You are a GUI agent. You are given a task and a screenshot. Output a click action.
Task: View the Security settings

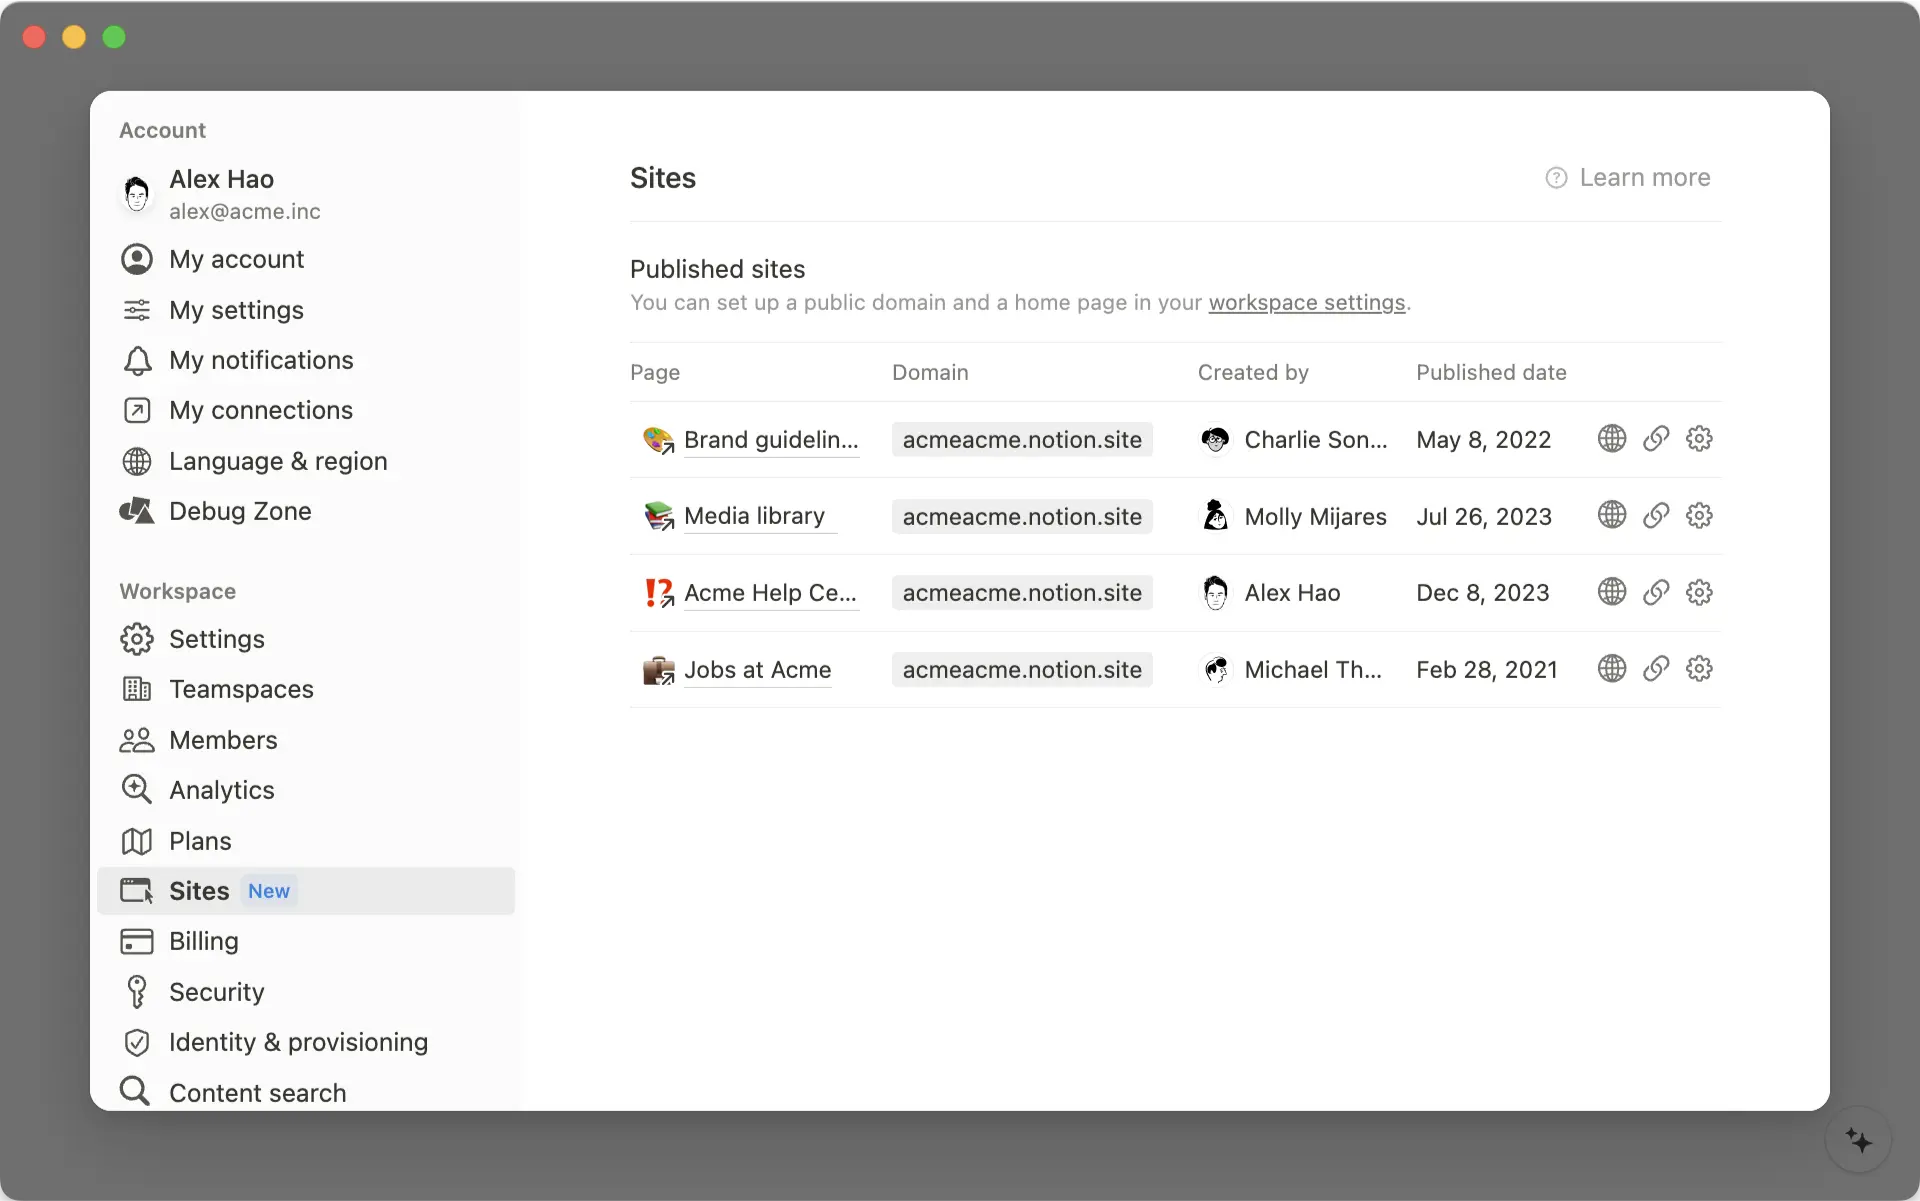click(x=217, y=991)
